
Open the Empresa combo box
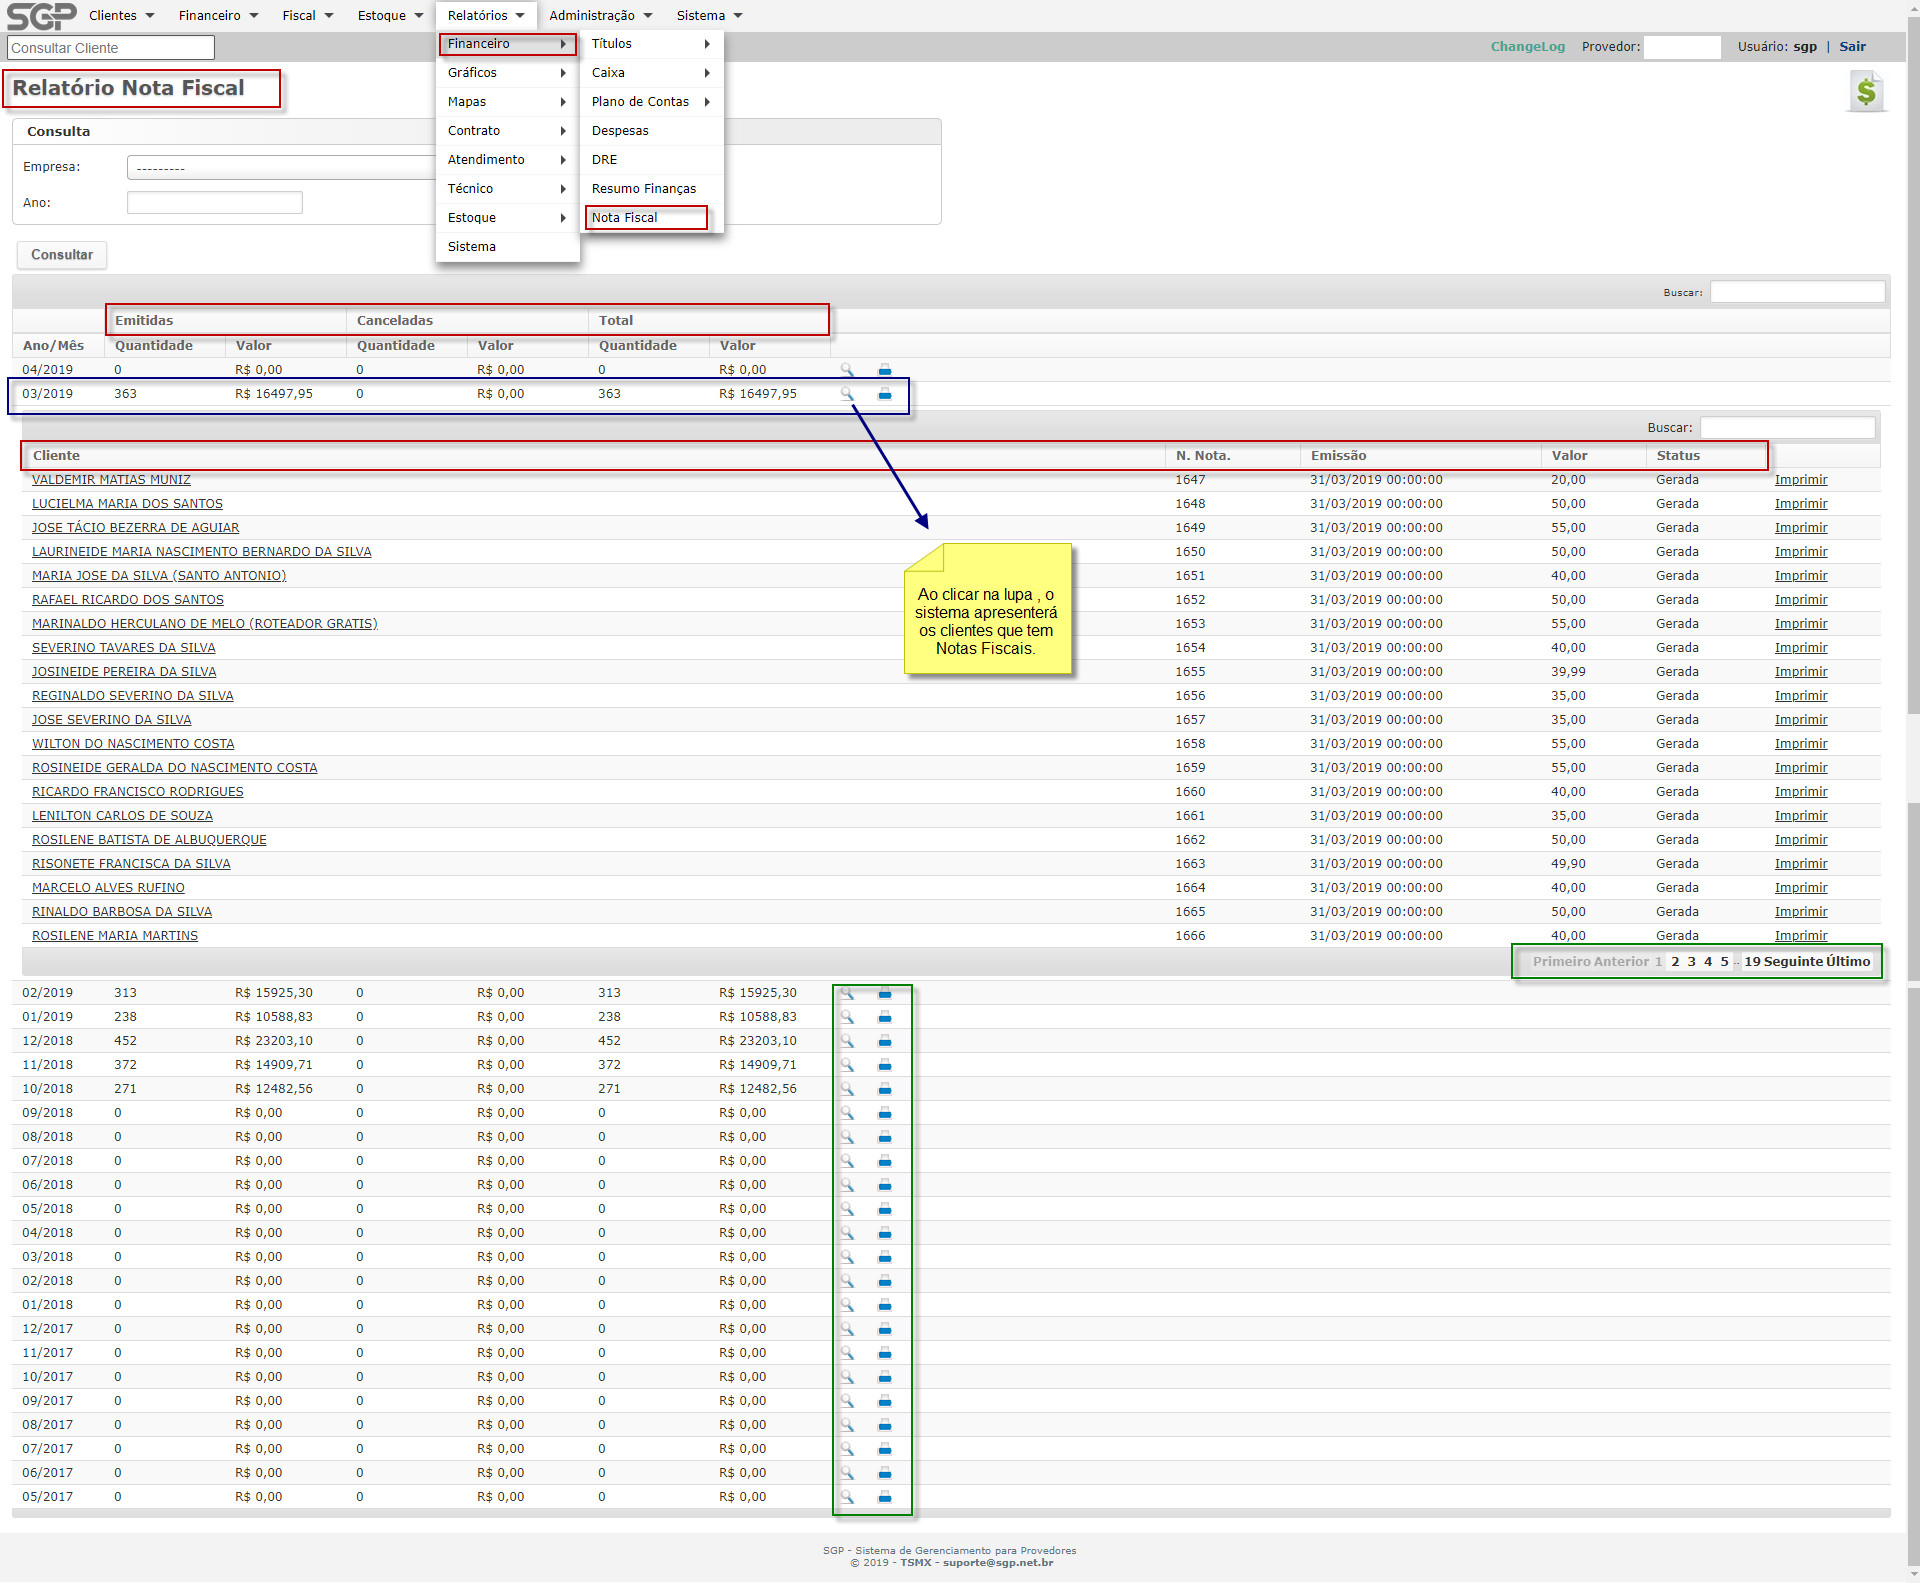(x=280, y=168)
